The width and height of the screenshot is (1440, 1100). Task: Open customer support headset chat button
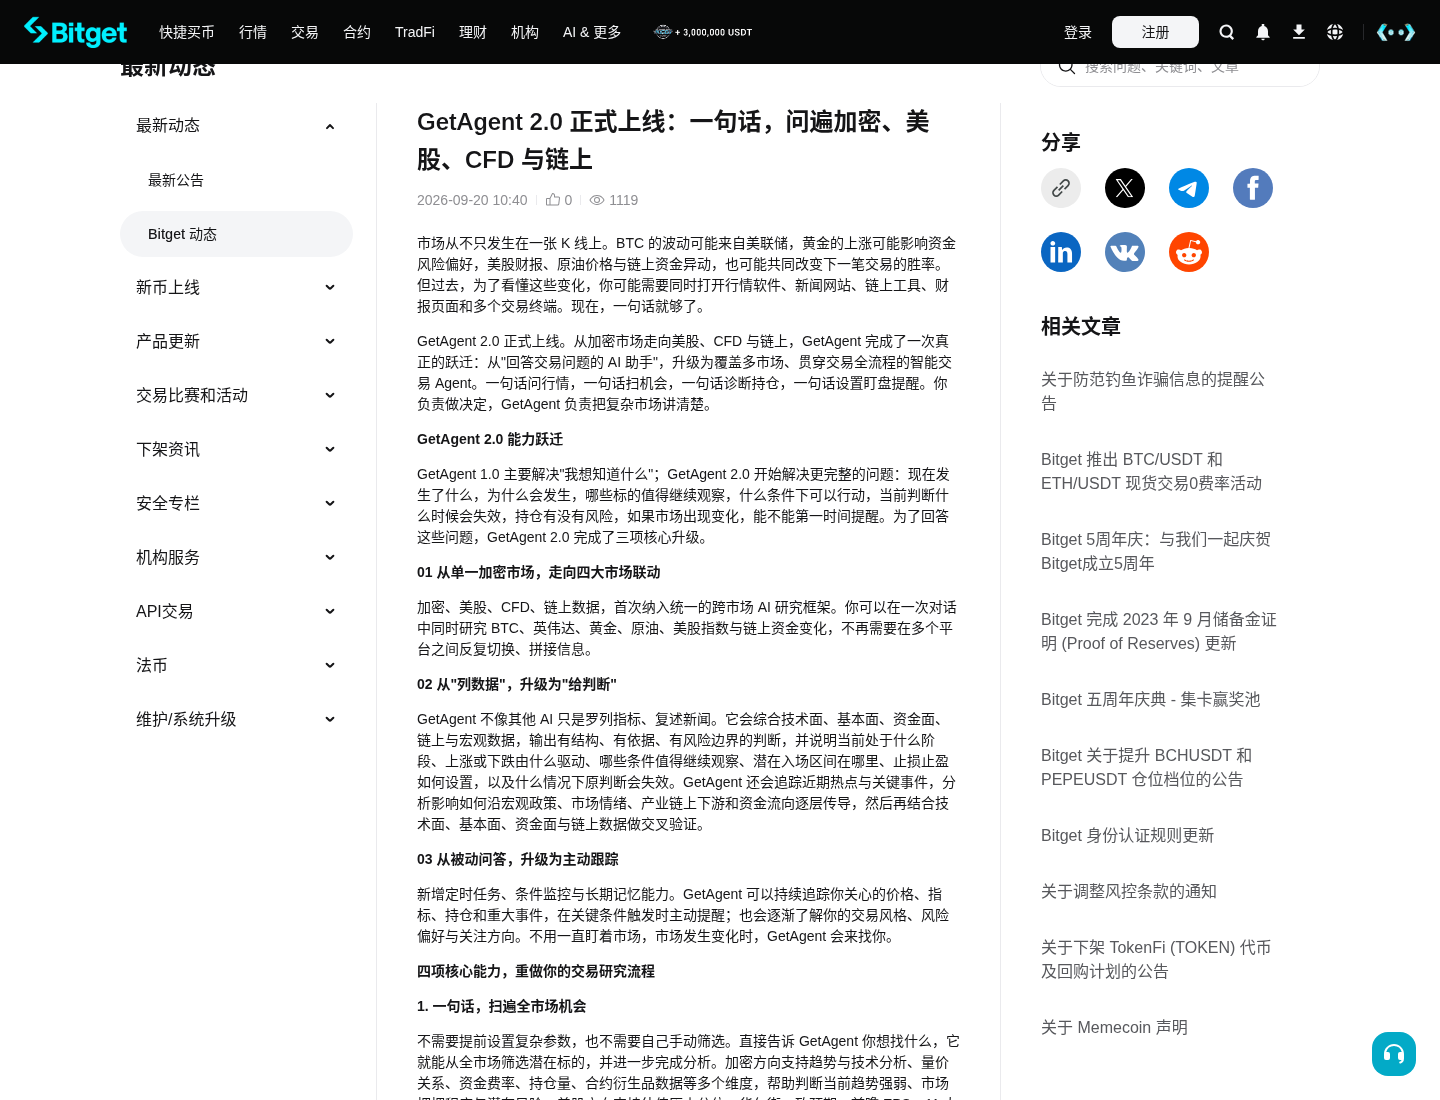pos(1394,1054)
